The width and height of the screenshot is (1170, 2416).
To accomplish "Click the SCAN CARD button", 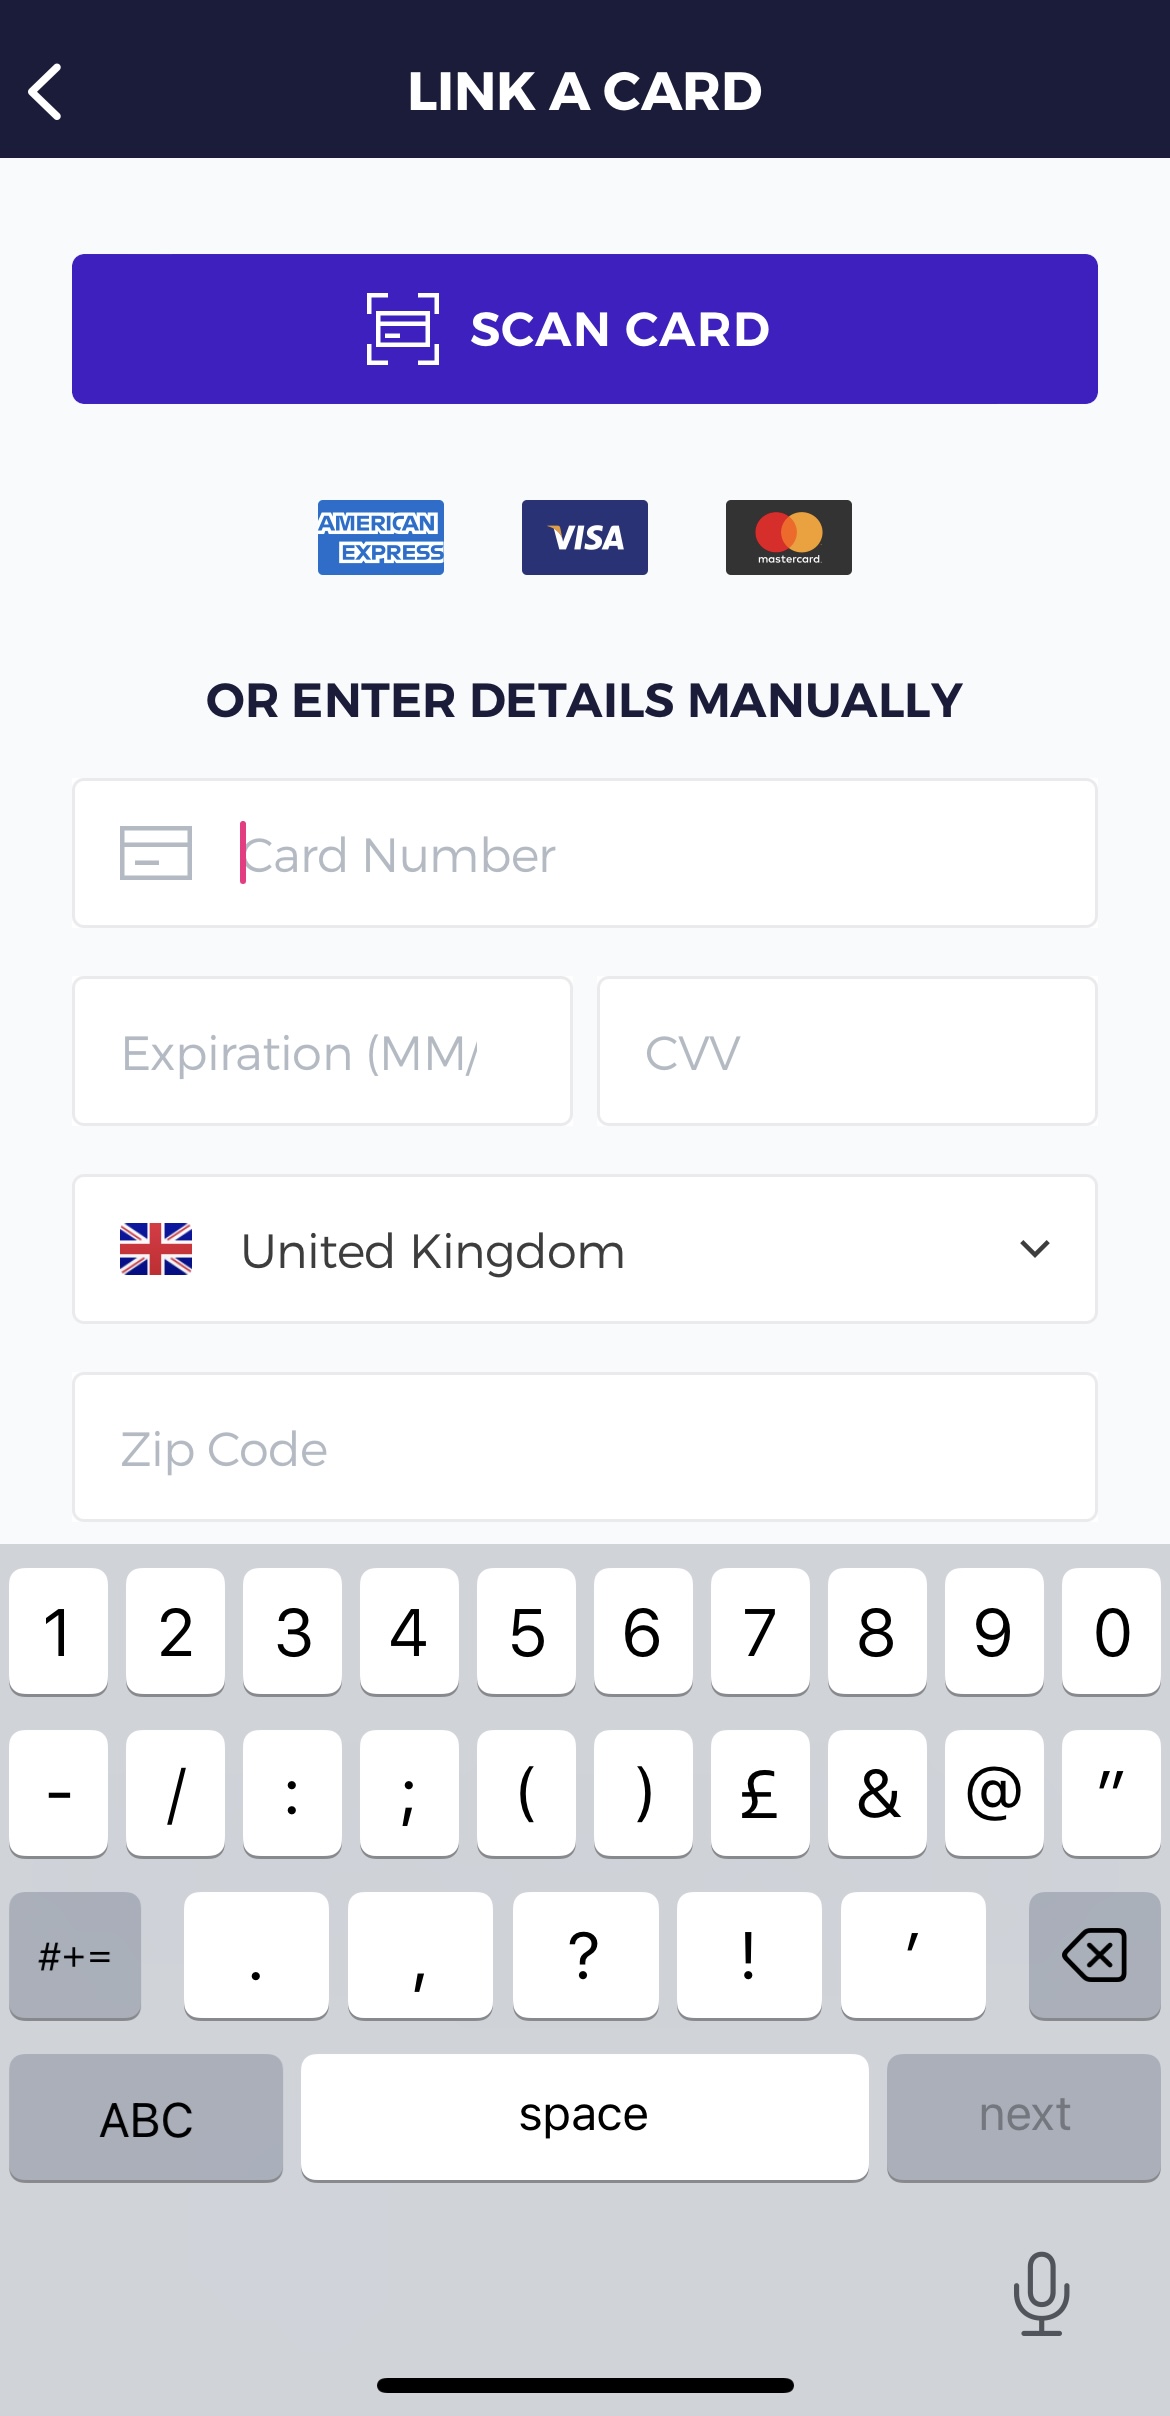I will pos(585,329).
